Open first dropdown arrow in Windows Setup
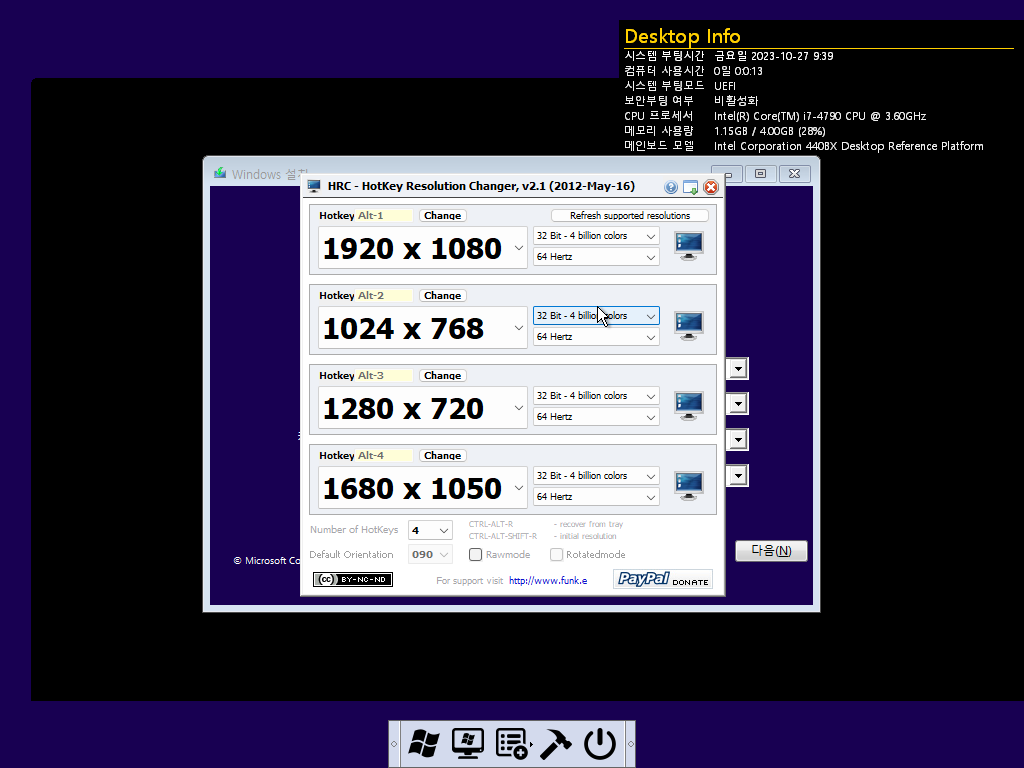The width and height of the screenshot is (1024, 768). tap(738, 368)
